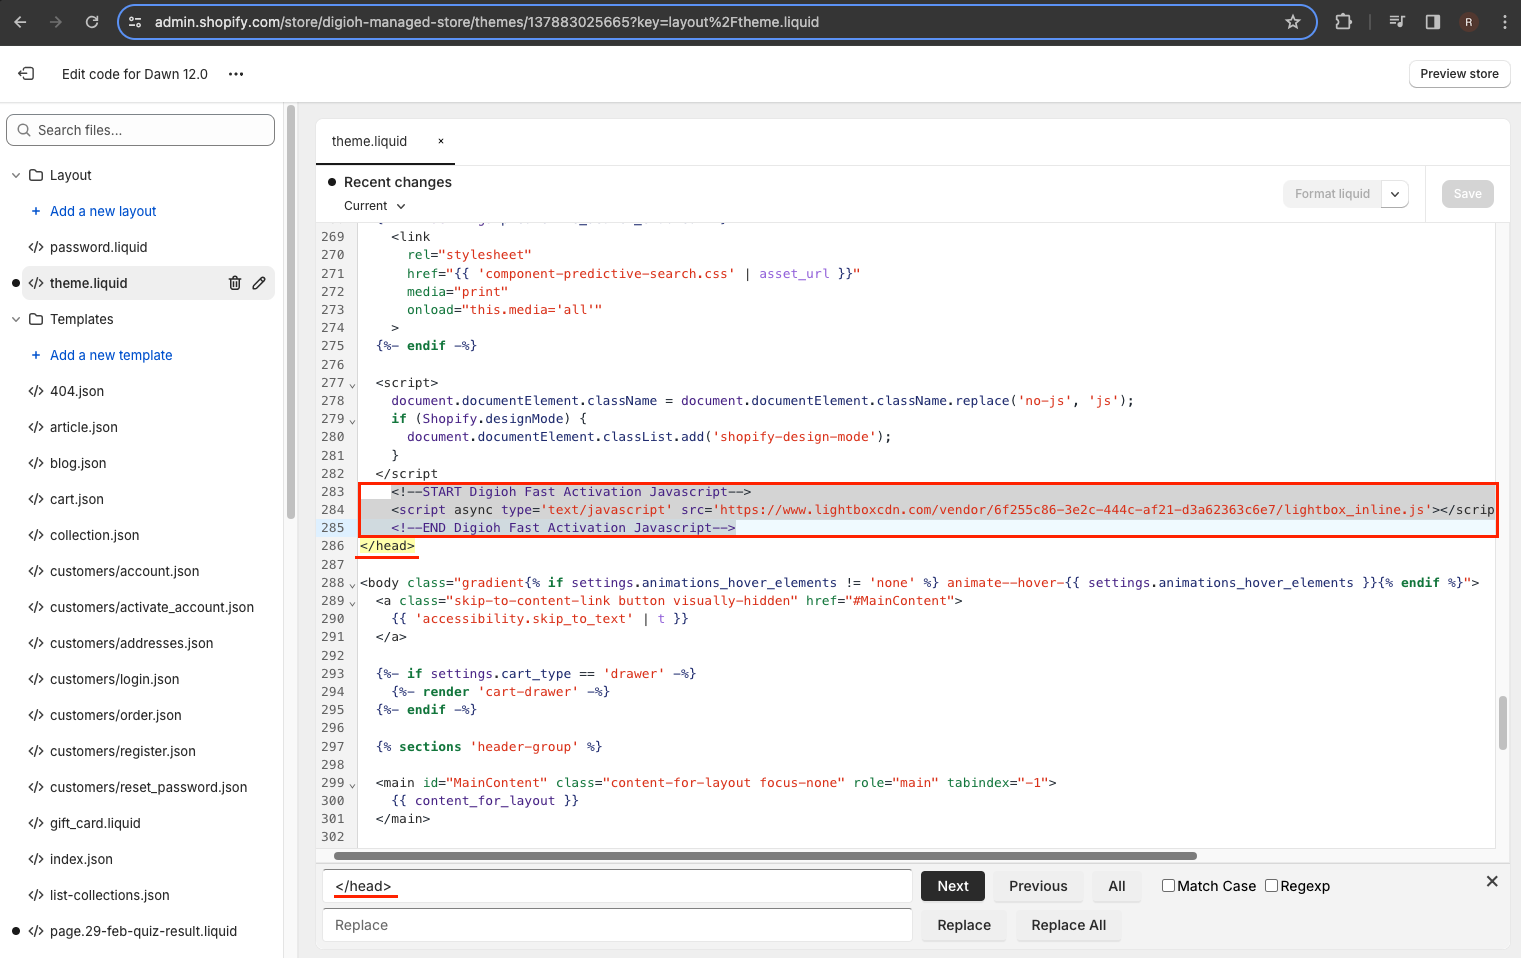Open article.json template file
This screenshot has height=958, width=1521.
pyautogui.click(x=84, y=427)
